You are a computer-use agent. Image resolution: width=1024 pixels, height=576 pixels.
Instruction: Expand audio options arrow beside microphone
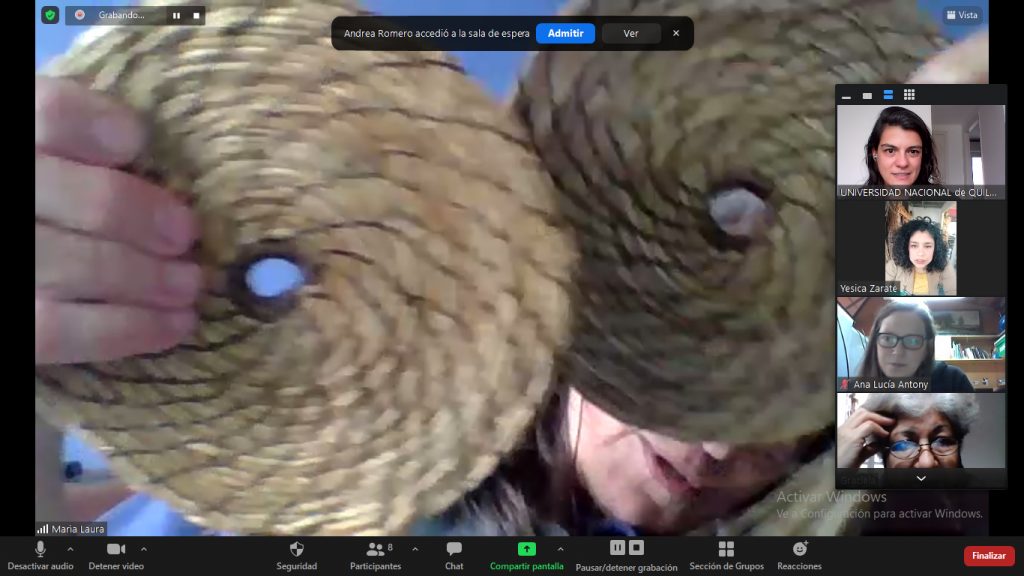coord(70,549)
